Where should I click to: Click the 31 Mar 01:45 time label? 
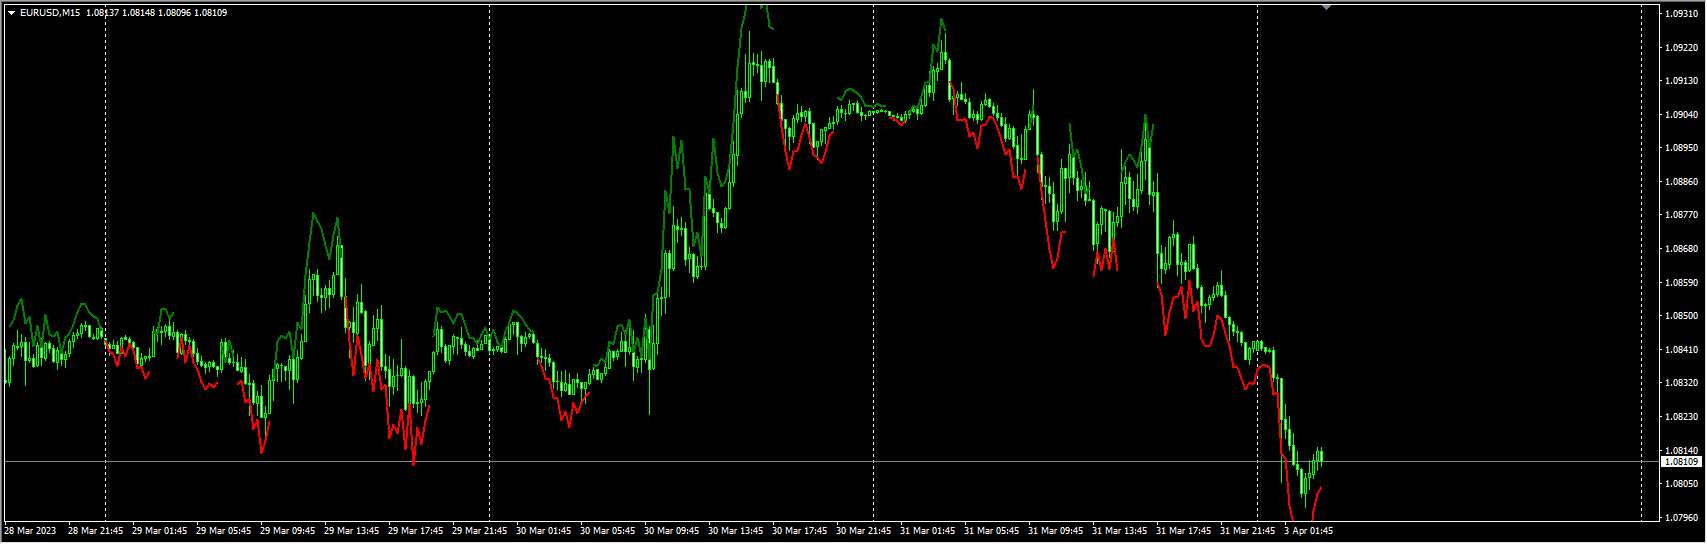click(928, 531)
